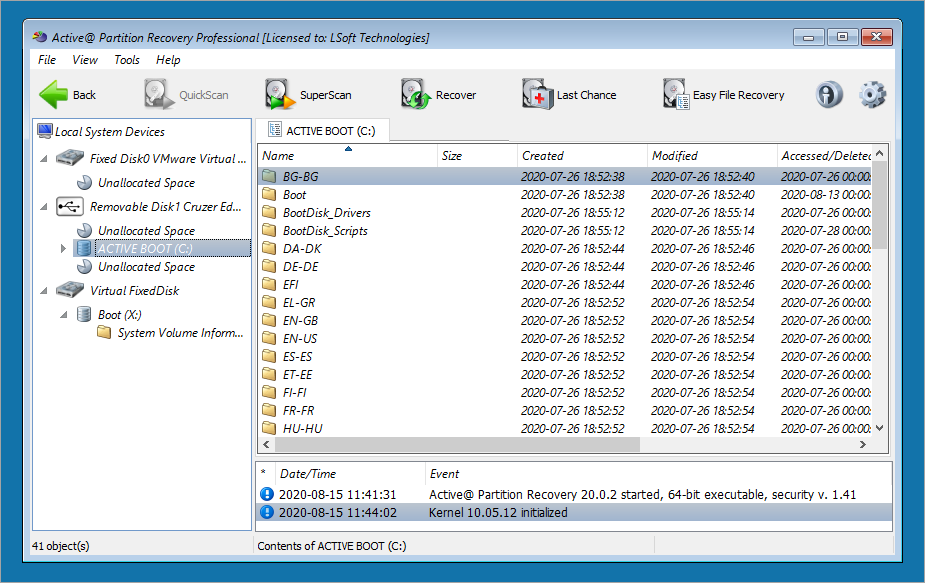Click the info icon of Kernel initialized event
925x583 pixels.
[x=267, y=512]
